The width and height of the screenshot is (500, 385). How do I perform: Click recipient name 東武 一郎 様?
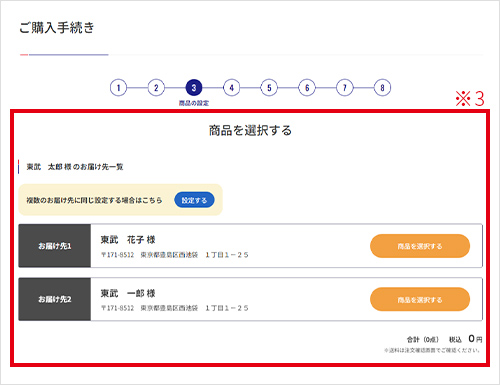128,293
